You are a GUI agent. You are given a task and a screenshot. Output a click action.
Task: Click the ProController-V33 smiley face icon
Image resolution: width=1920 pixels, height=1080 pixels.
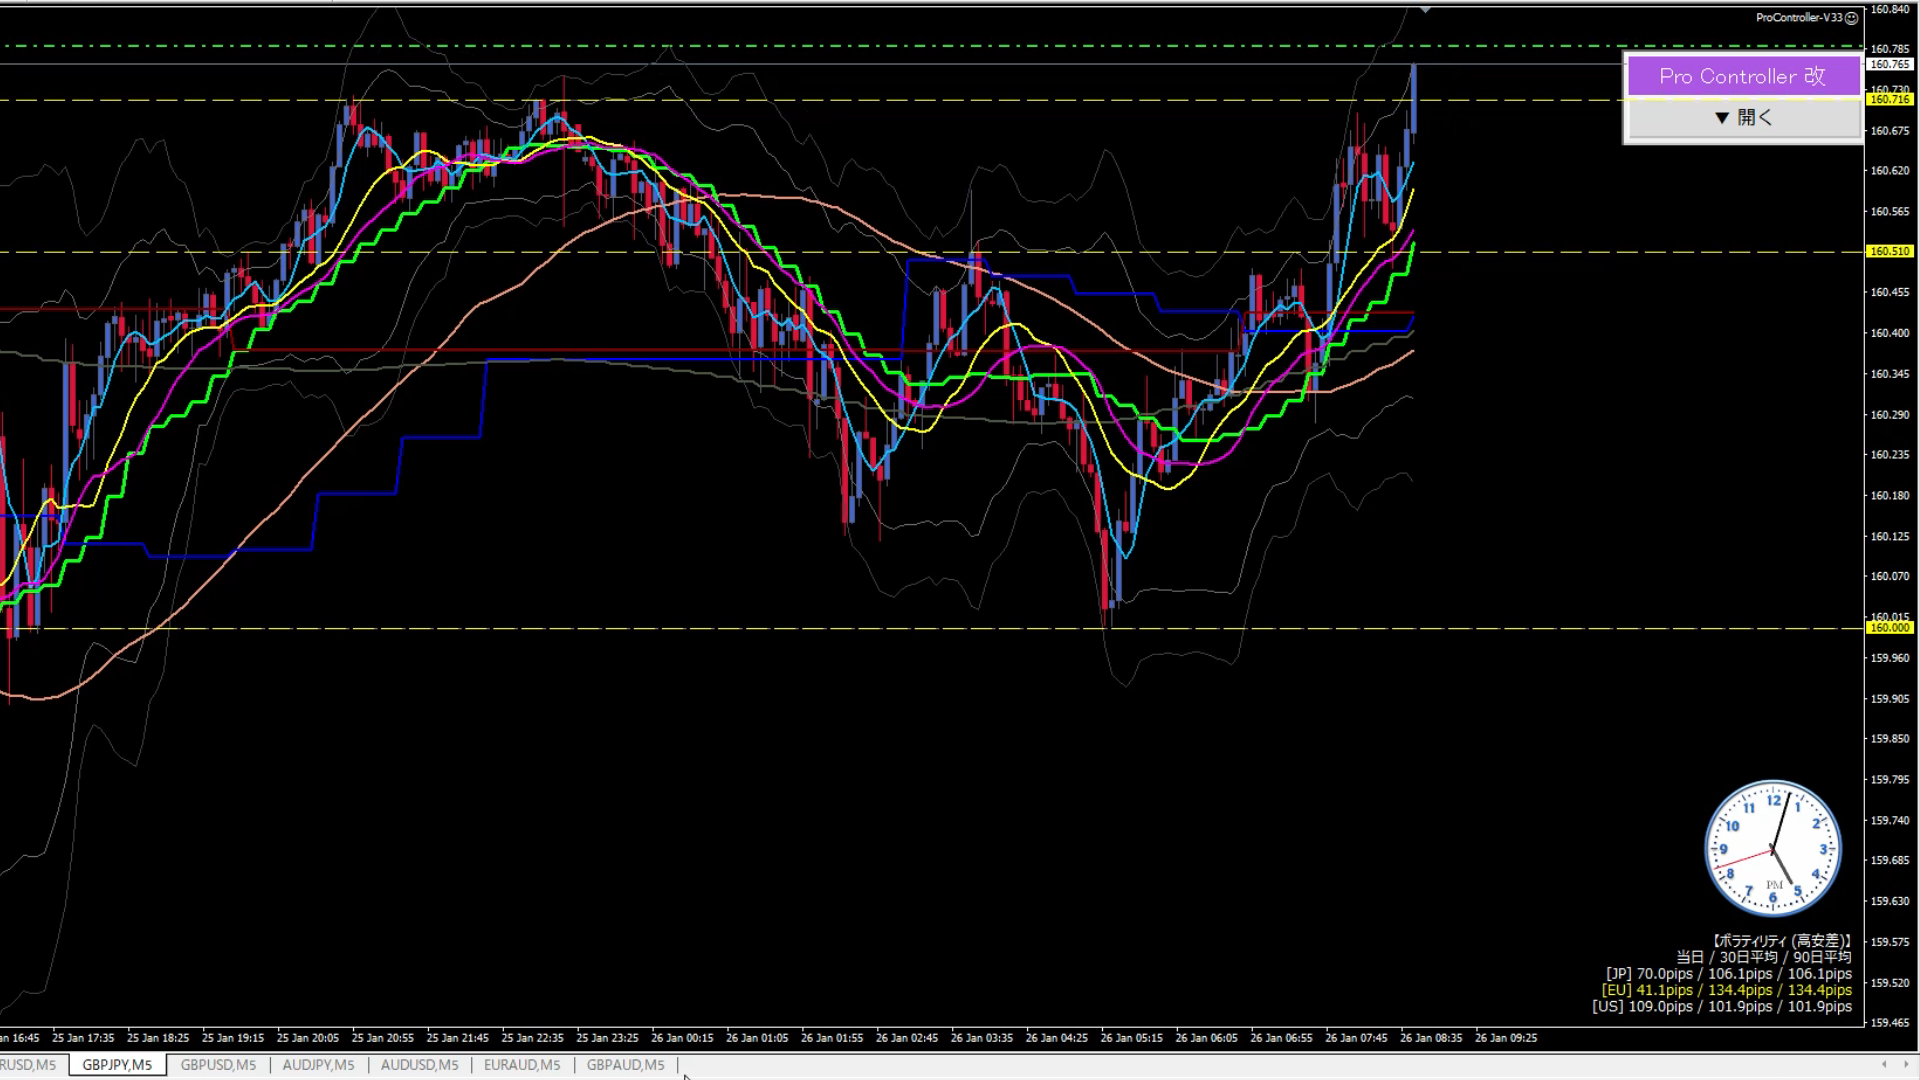tap(1851, 18)
